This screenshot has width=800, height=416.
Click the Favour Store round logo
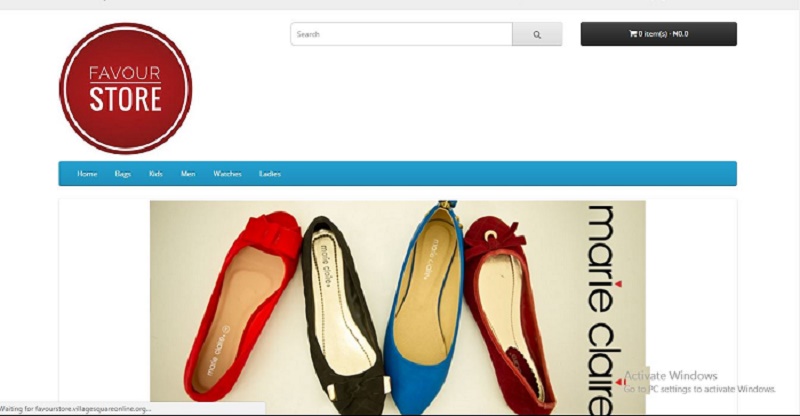coord(125,89)
